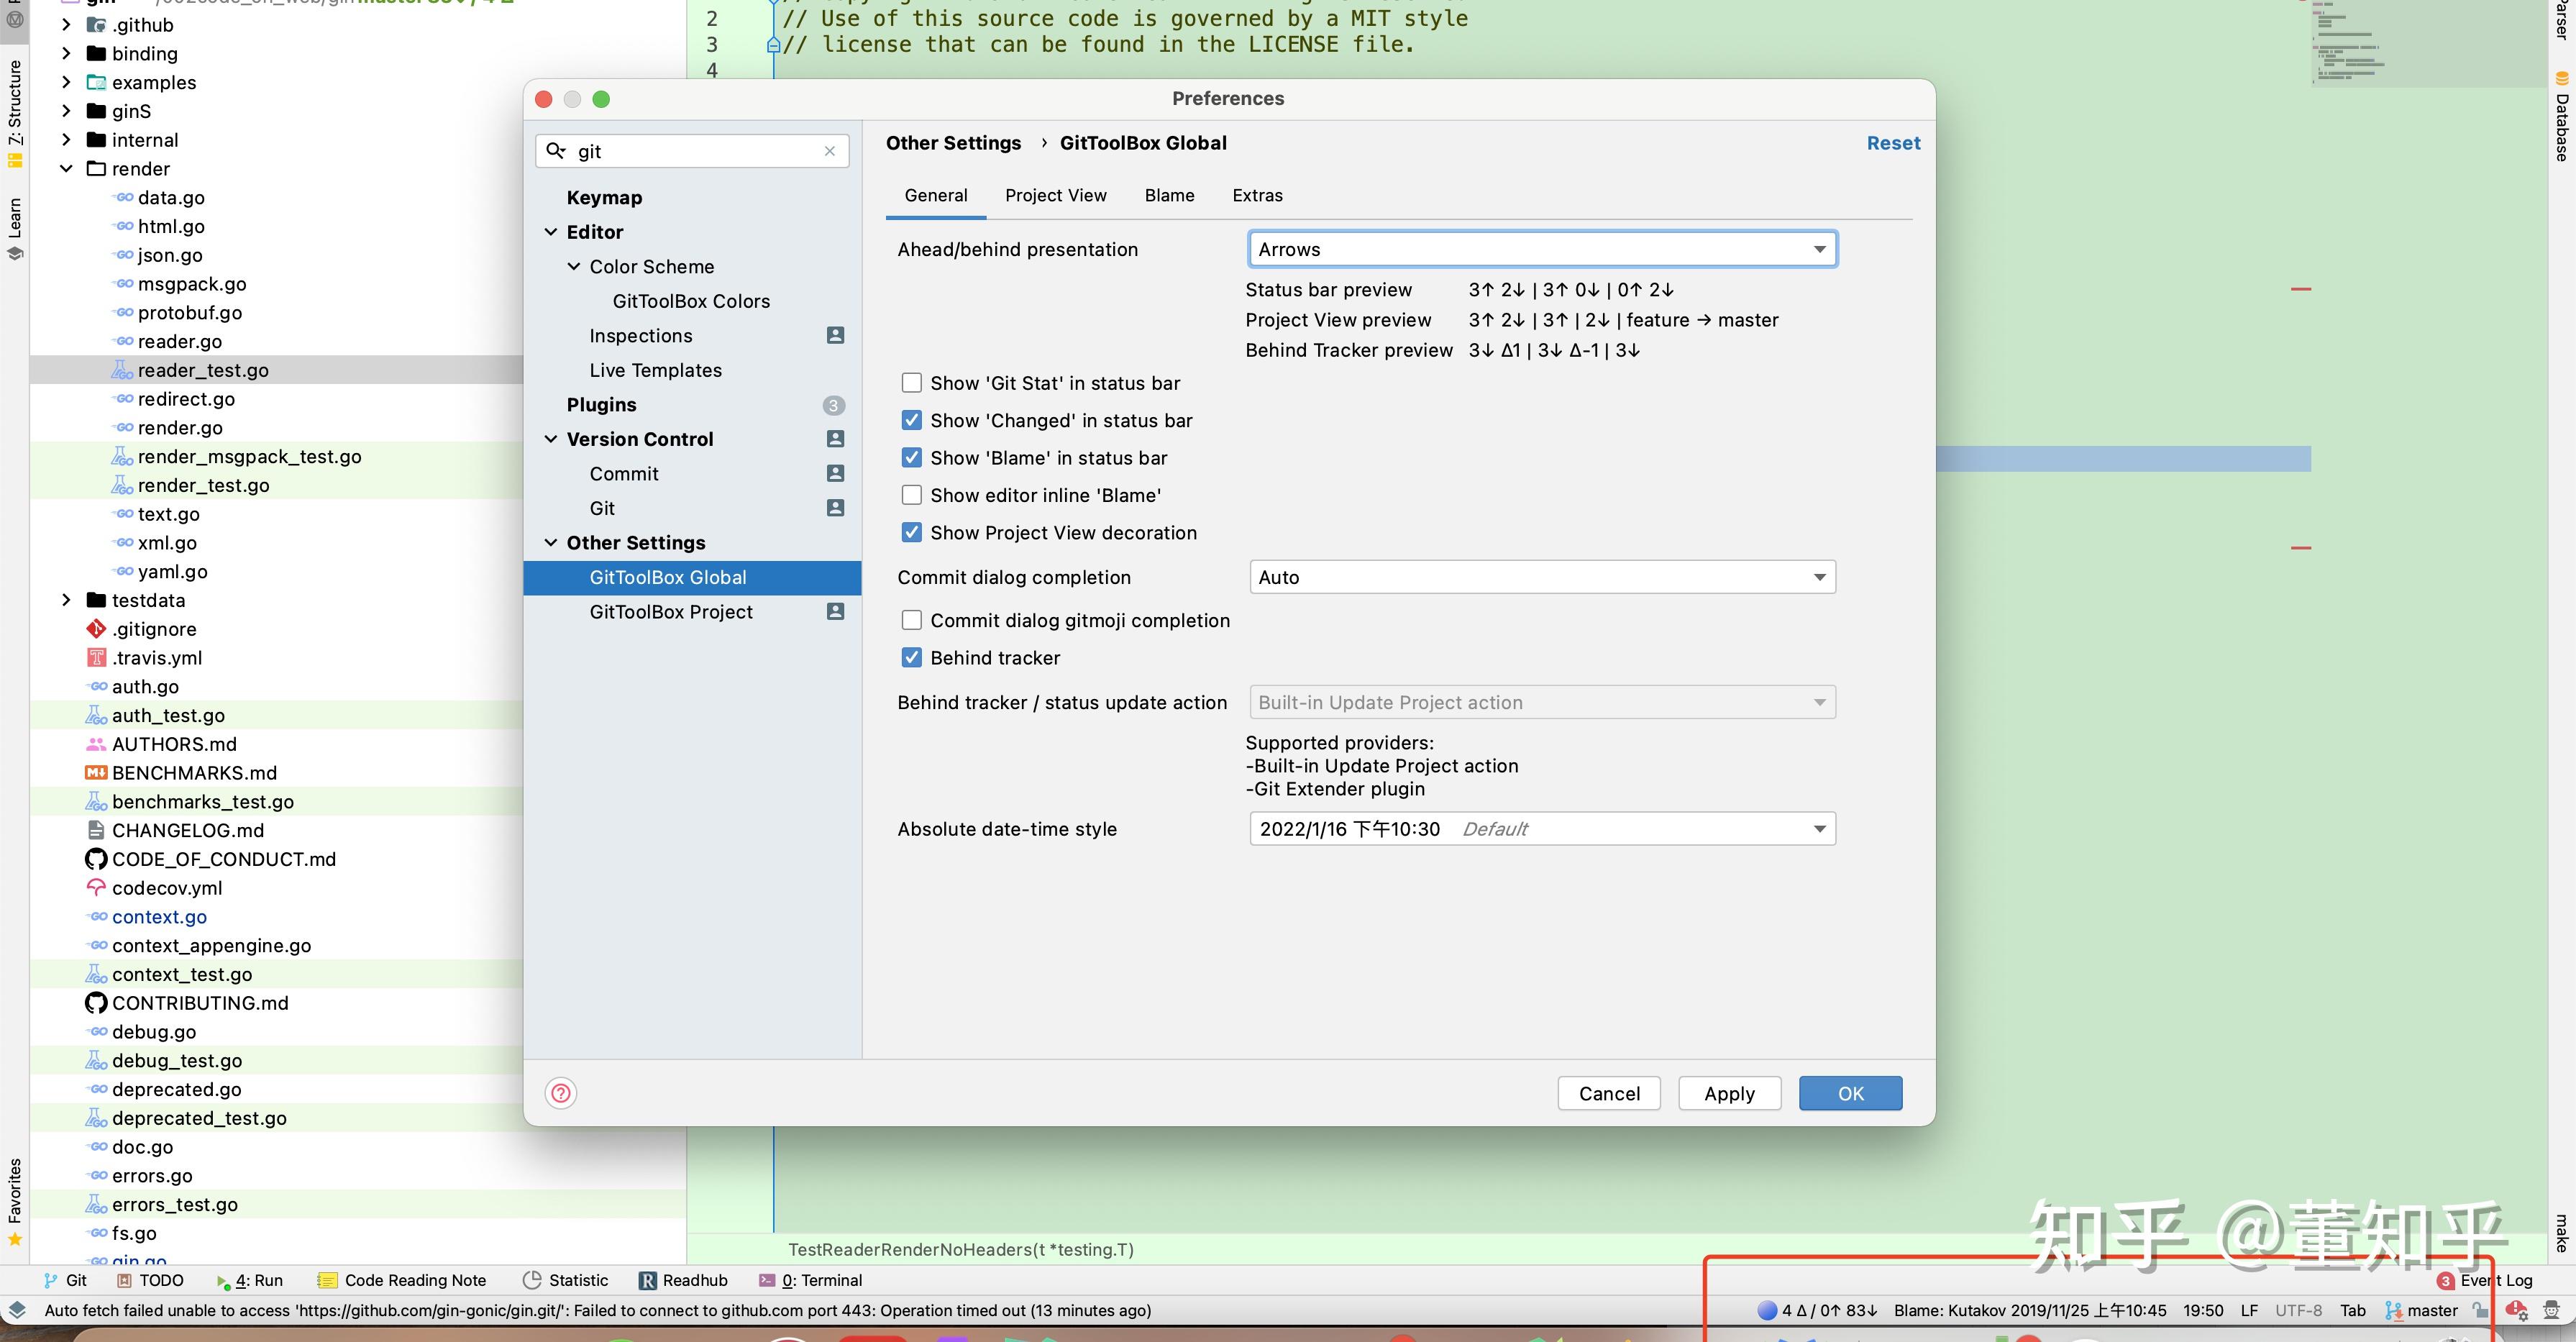The image size is (2576, 1342).
Task: Click the help question mark icon
Action: click(x=561, y=1093)
